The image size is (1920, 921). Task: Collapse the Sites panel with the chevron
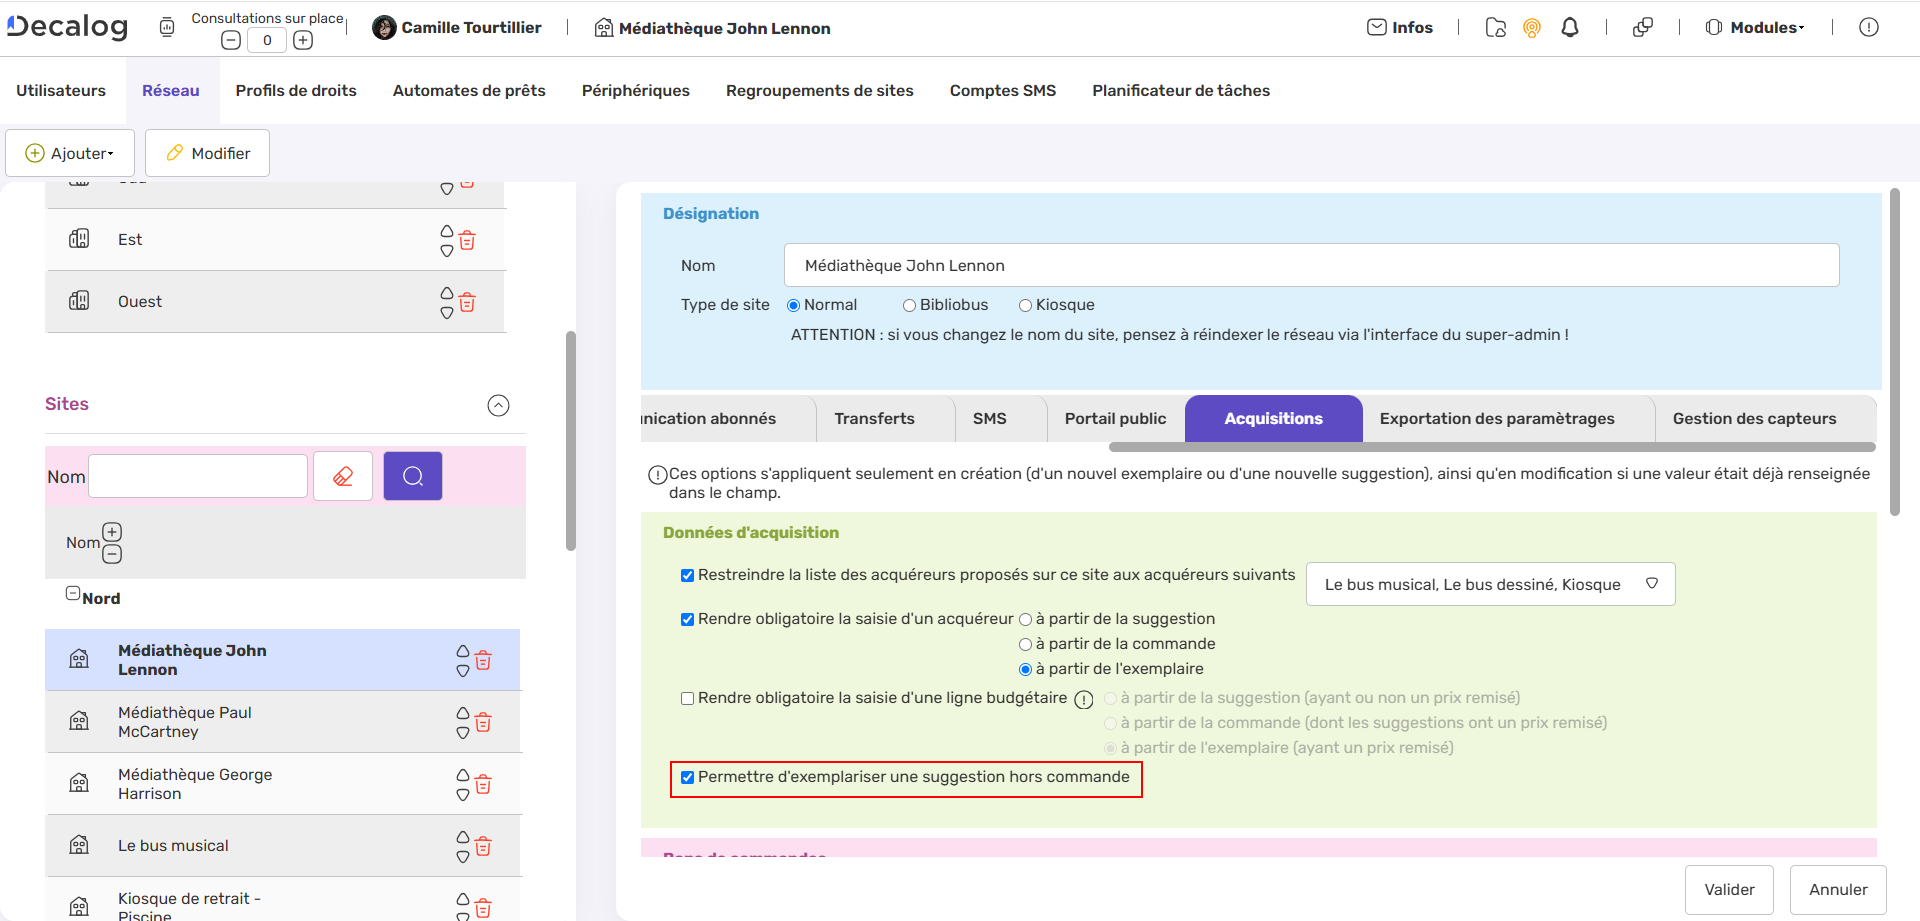(x=498, y=405)
